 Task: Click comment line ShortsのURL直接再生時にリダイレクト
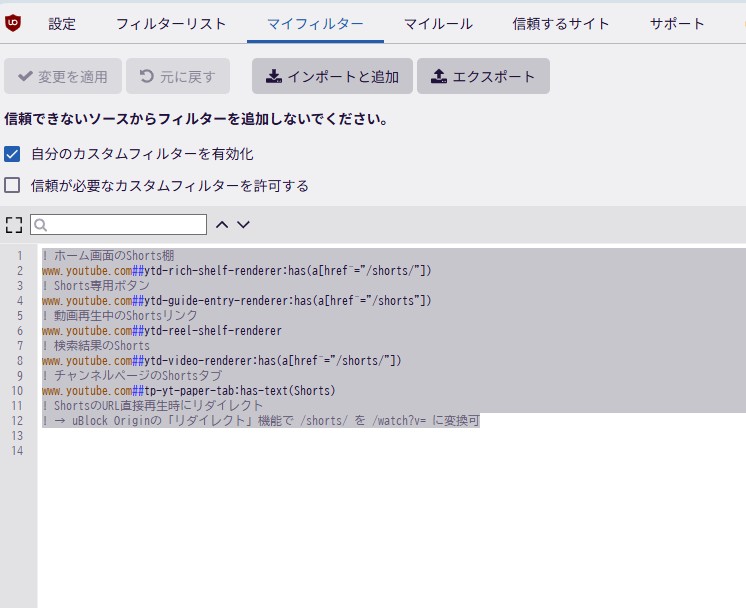pyautogui.click(x=152, y=405)
